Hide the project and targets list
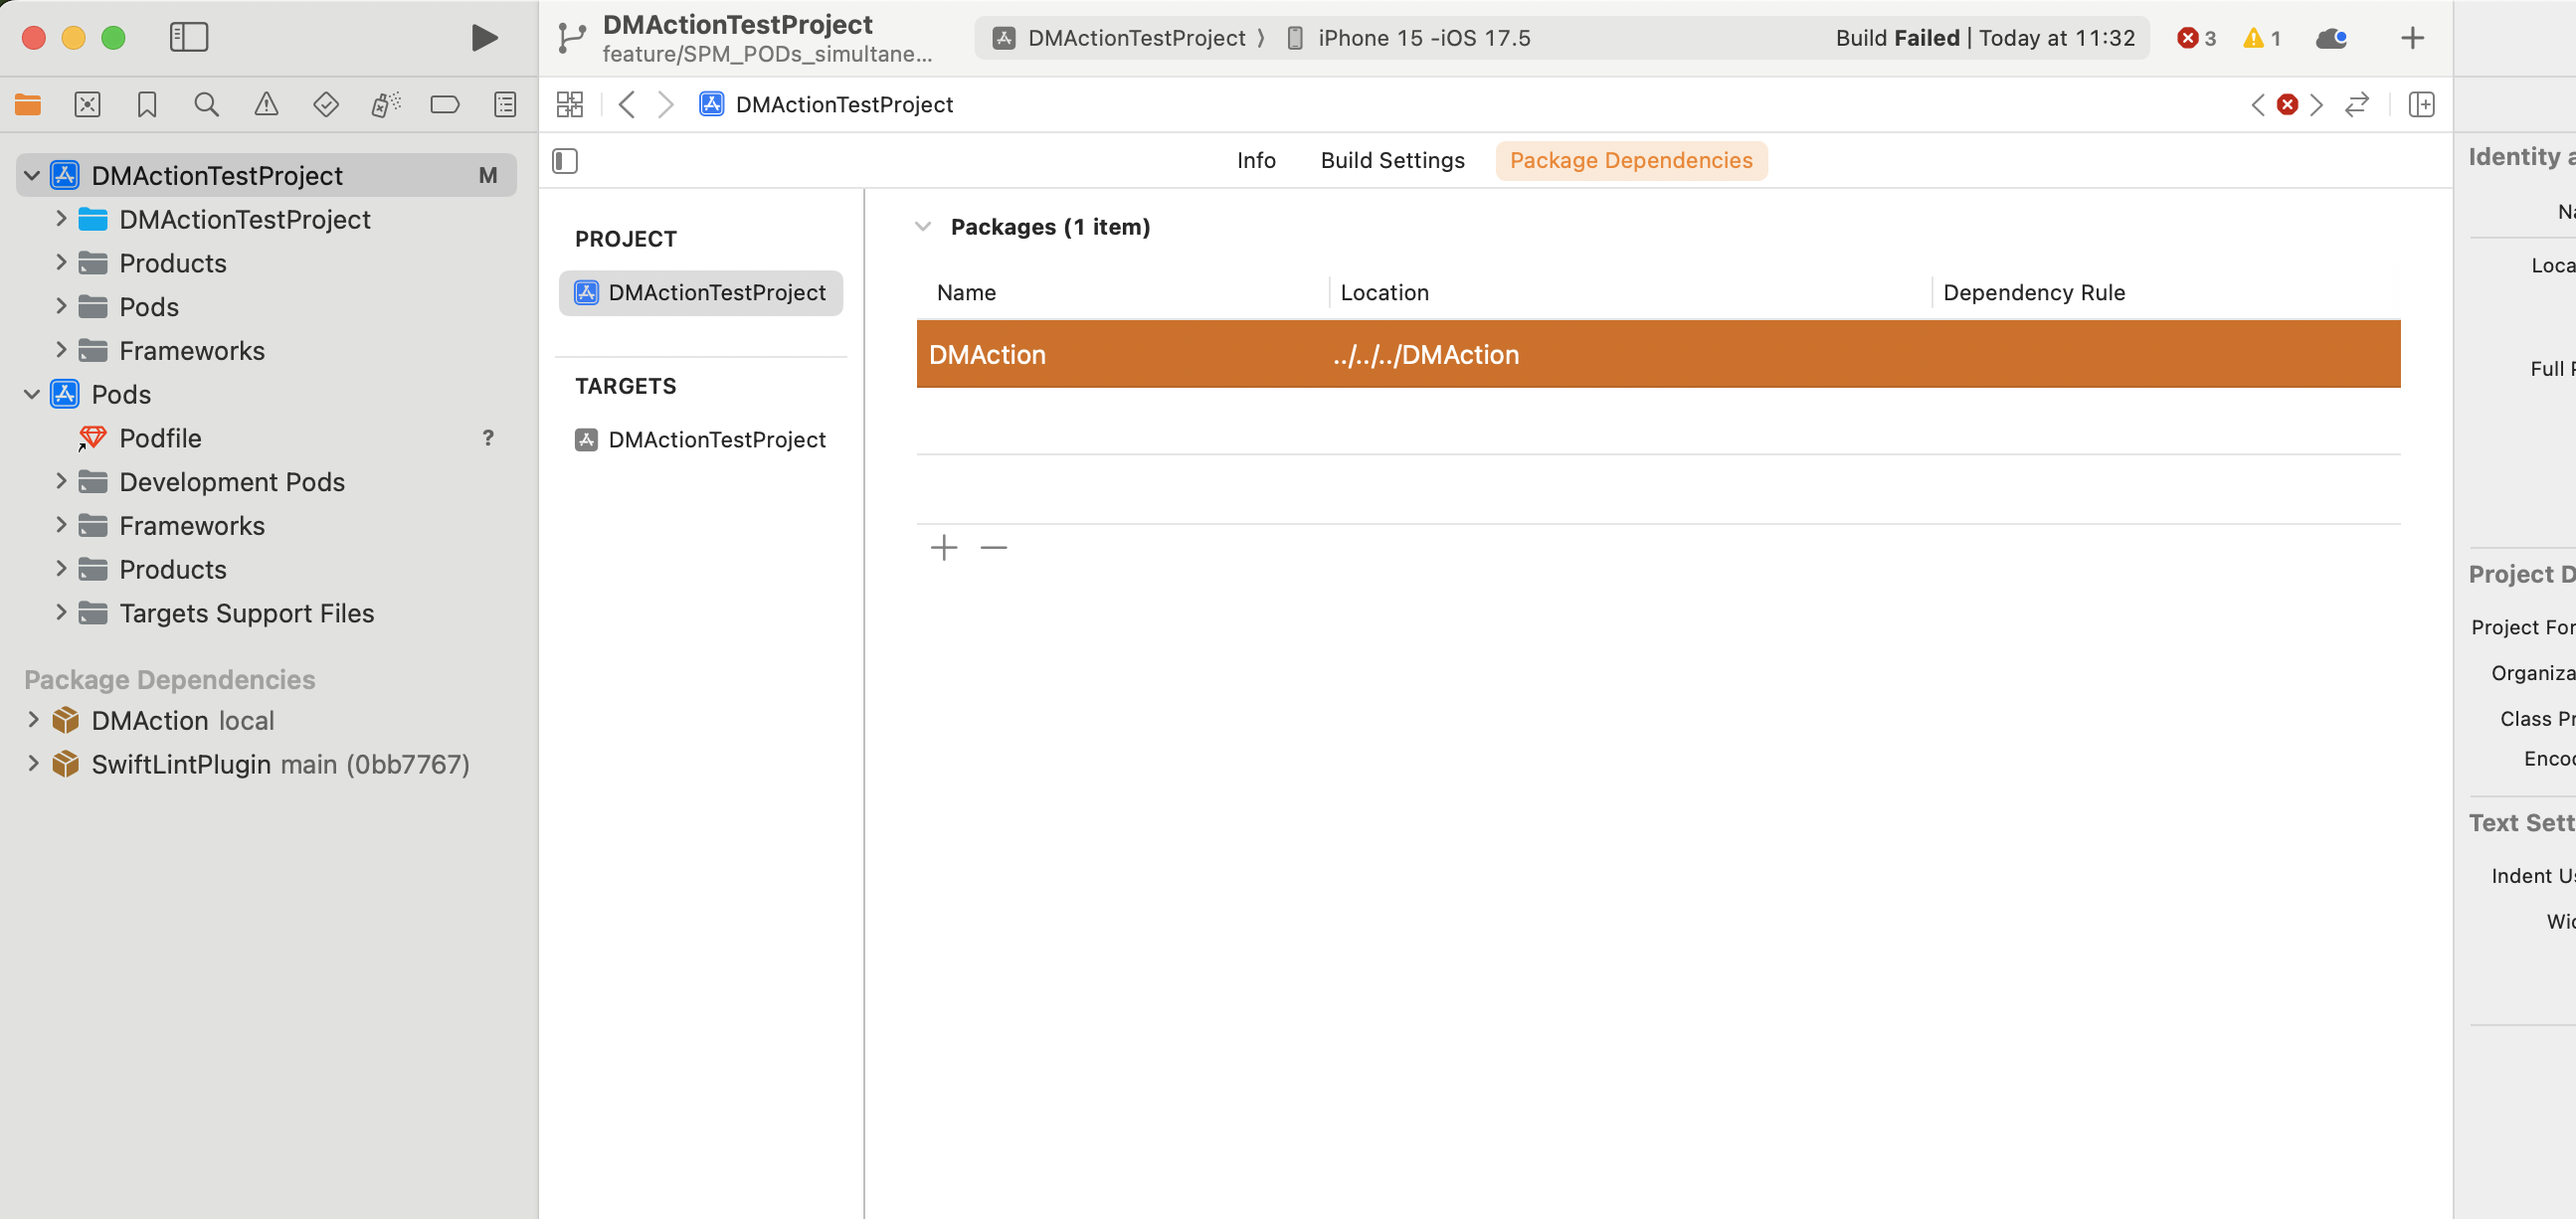The height and width of the screenshot is (1219, 2576). 565,161
